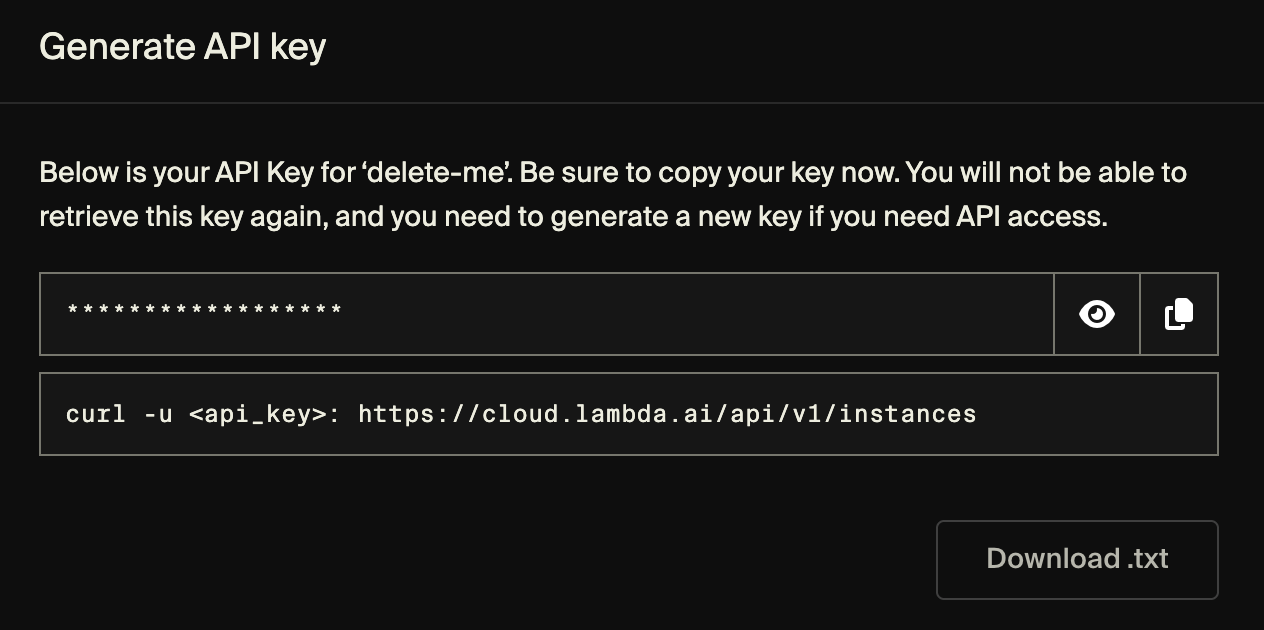Click the word 'curl' in the example command
Screen dimensions: 1264x630
point(96,414)
